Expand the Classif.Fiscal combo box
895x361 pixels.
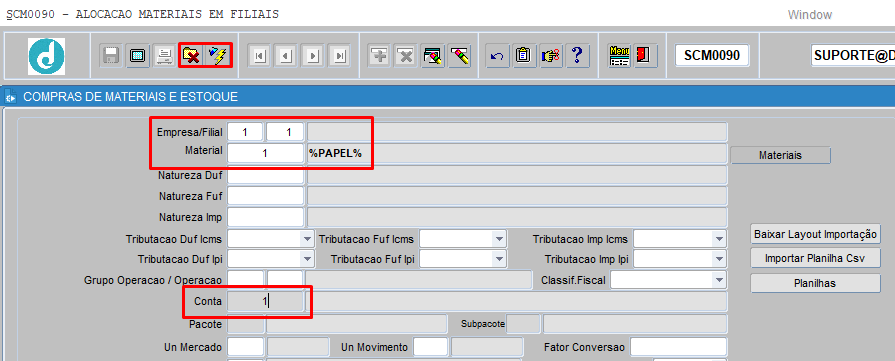pyautogui.click(x=718, y=280)
